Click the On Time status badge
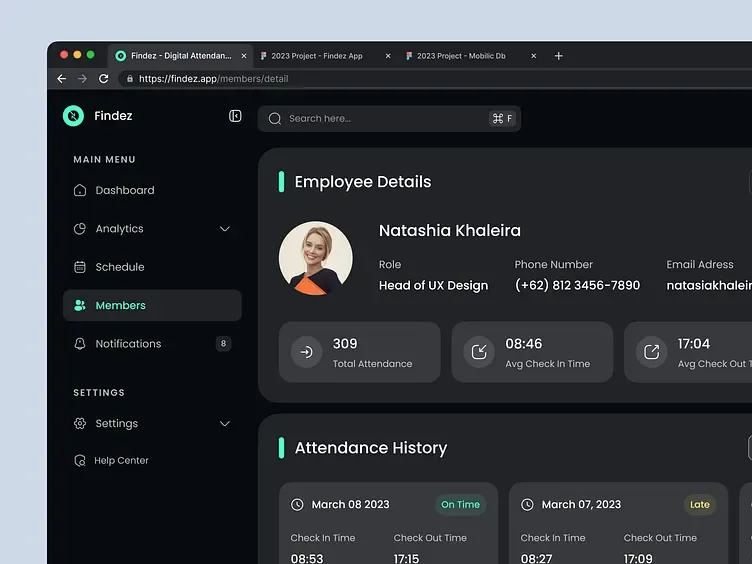The width and height of the screenshot is (752, 564). 460,505
